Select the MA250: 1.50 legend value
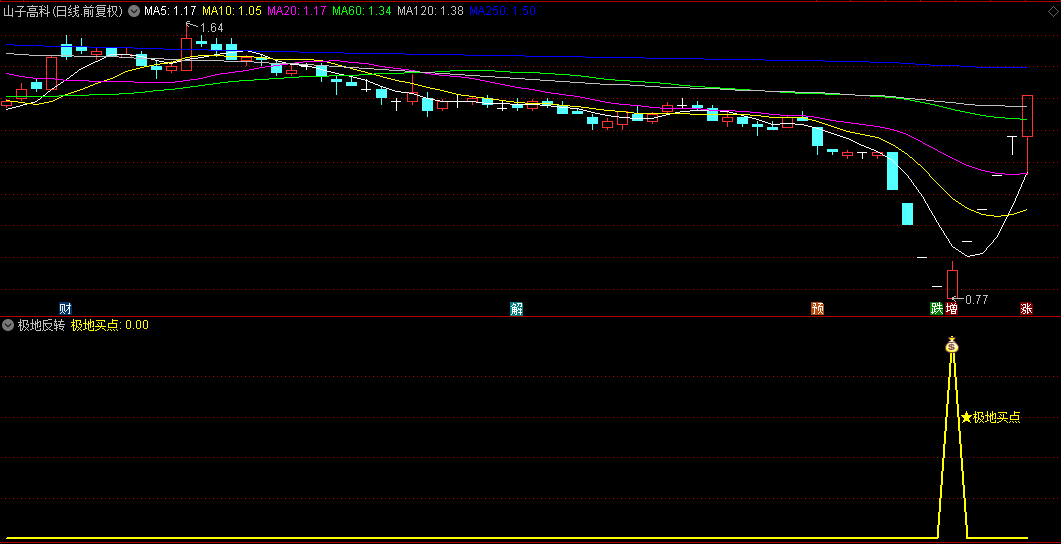 [x=503, y=11]
